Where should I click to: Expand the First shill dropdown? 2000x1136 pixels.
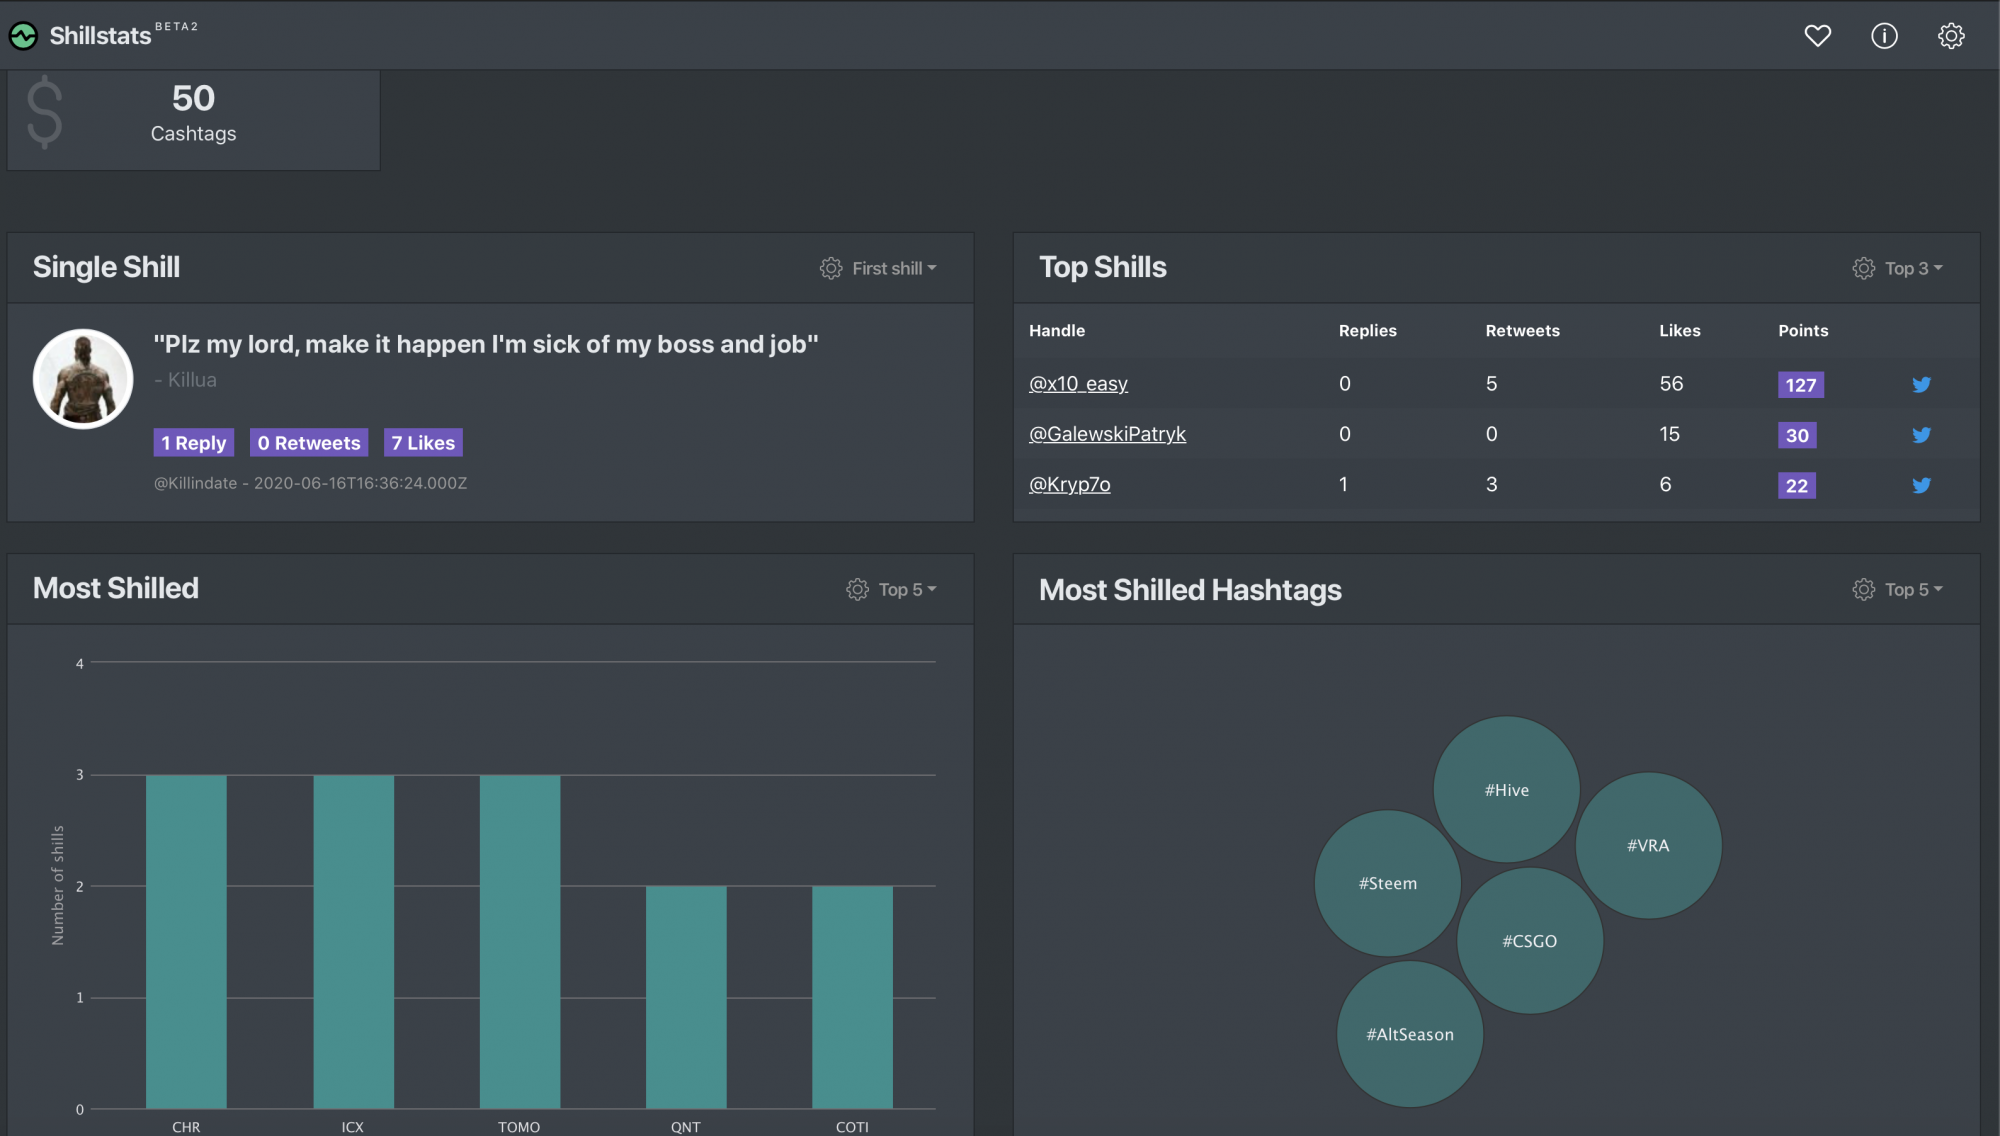coord(894,268)
